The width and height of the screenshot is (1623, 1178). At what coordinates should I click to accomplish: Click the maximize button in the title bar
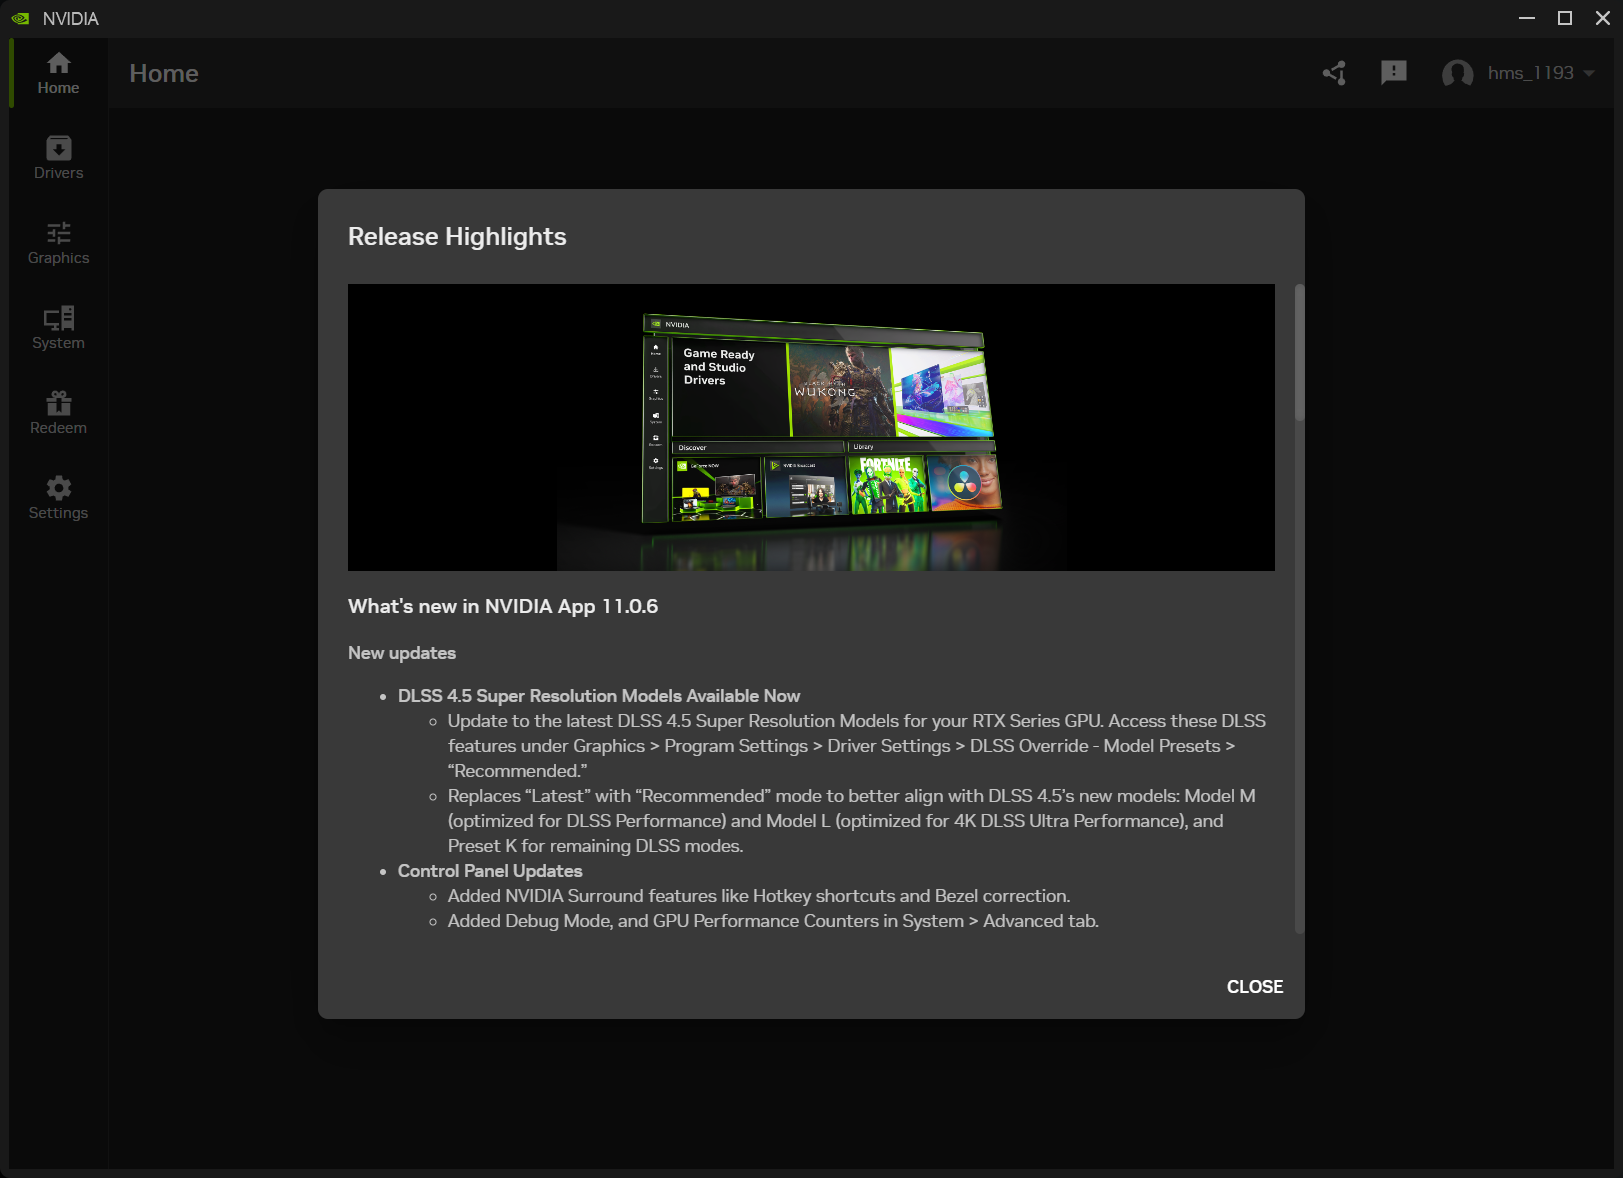coord(1563,17)
